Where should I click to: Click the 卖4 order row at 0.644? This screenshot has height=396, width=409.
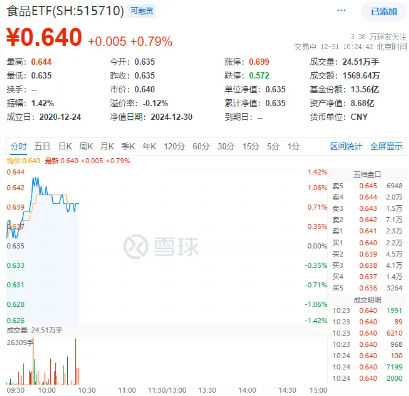tap(367, 197)
